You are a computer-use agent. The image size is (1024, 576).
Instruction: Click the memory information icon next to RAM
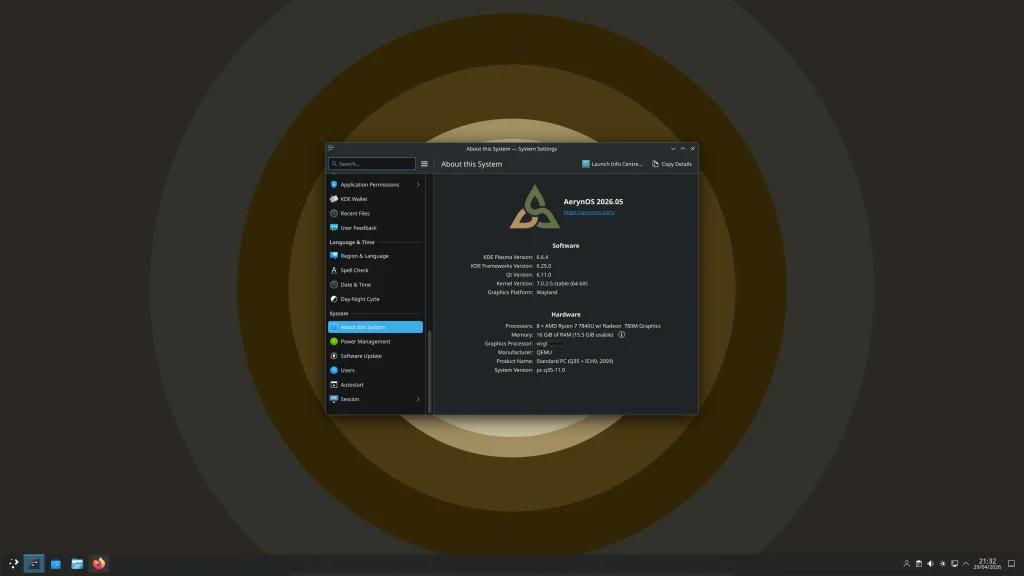pyautogui.click(x=622, y=334)
